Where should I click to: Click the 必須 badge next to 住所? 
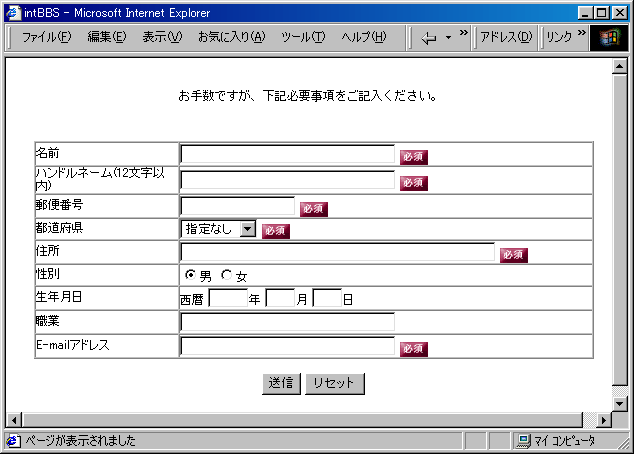[x=514, y=255]
